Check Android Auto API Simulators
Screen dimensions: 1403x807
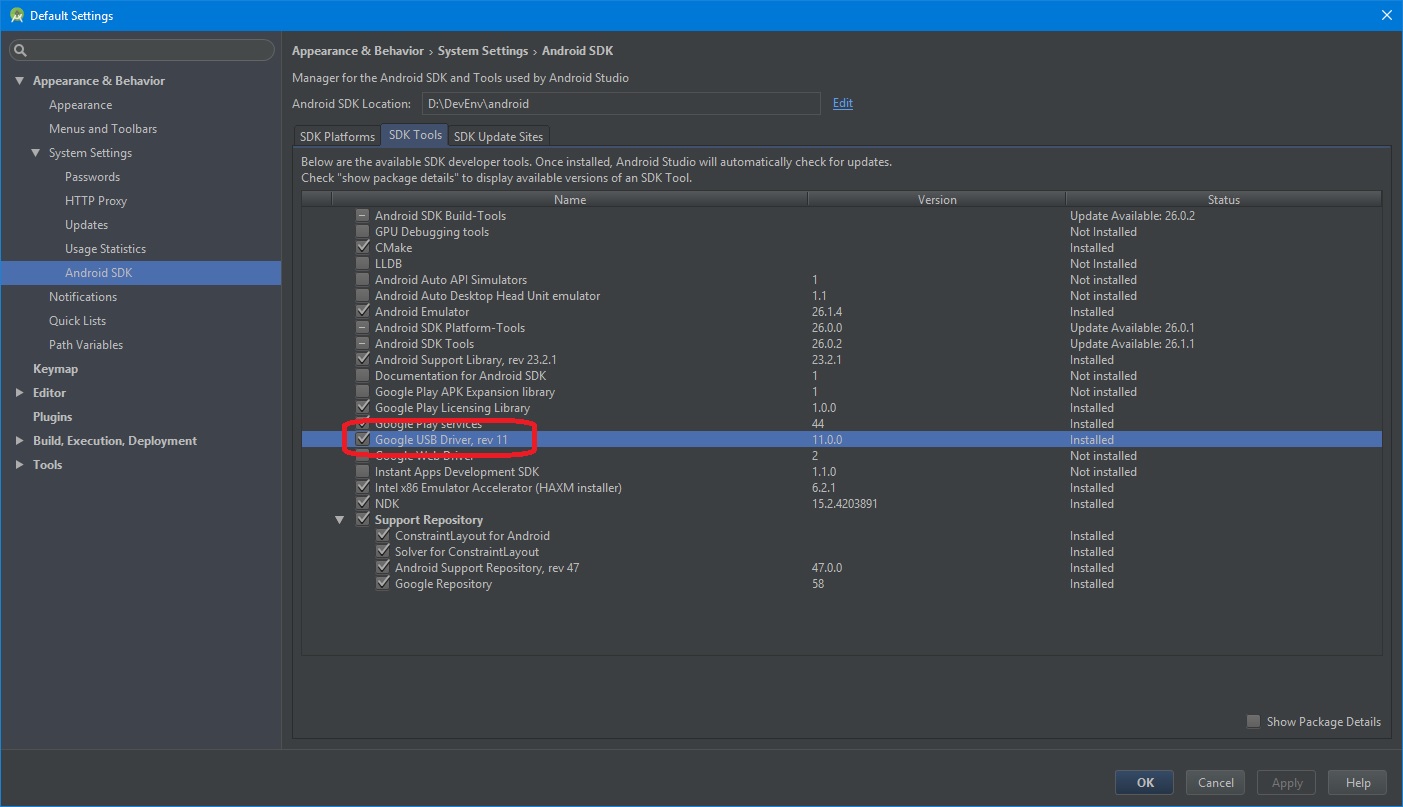(x=363, y=280)
